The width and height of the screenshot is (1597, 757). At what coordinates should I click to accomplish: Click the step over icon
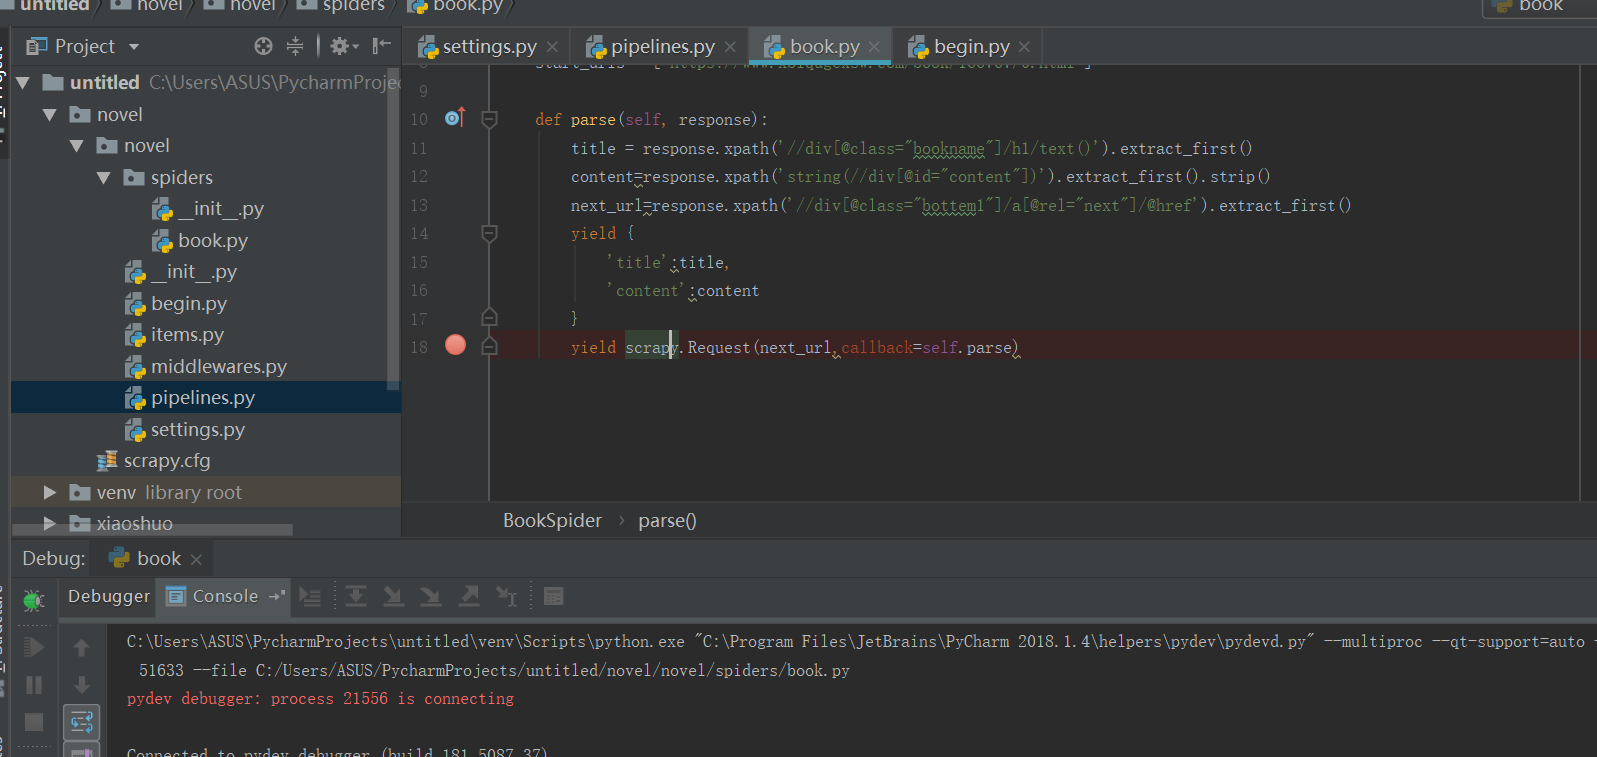click(355, 597)
